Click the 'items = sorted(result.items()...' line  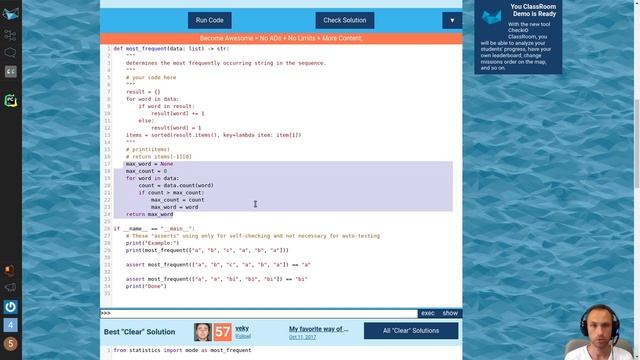pos(213,135)
